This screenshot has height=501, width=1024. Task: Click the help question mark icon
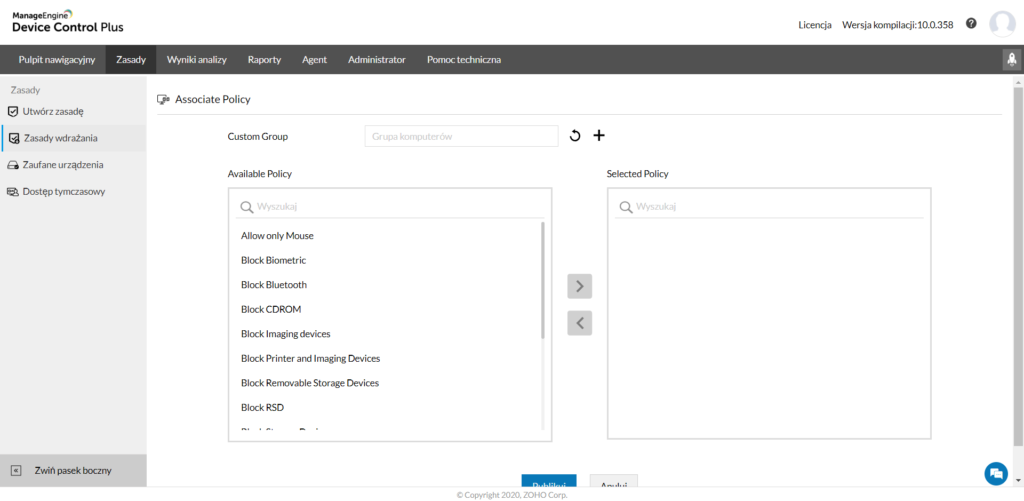pos(971,23)
